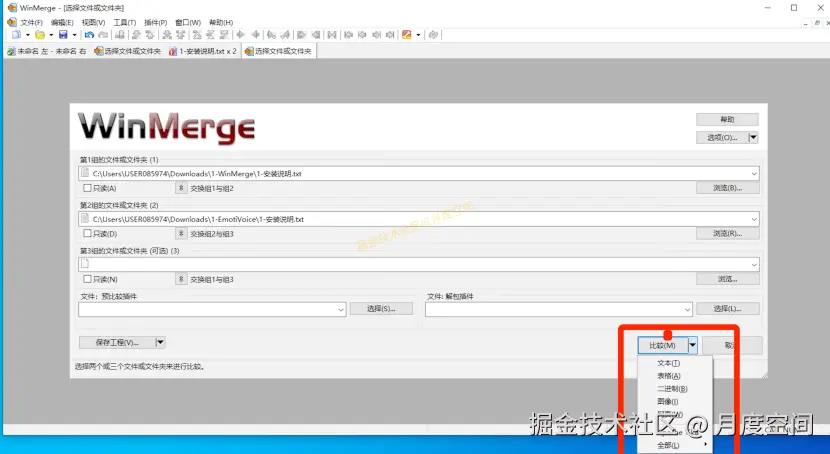Click the third group 浏览... button
Viewport: 830px width, 454px height.
tap(727, 279)
